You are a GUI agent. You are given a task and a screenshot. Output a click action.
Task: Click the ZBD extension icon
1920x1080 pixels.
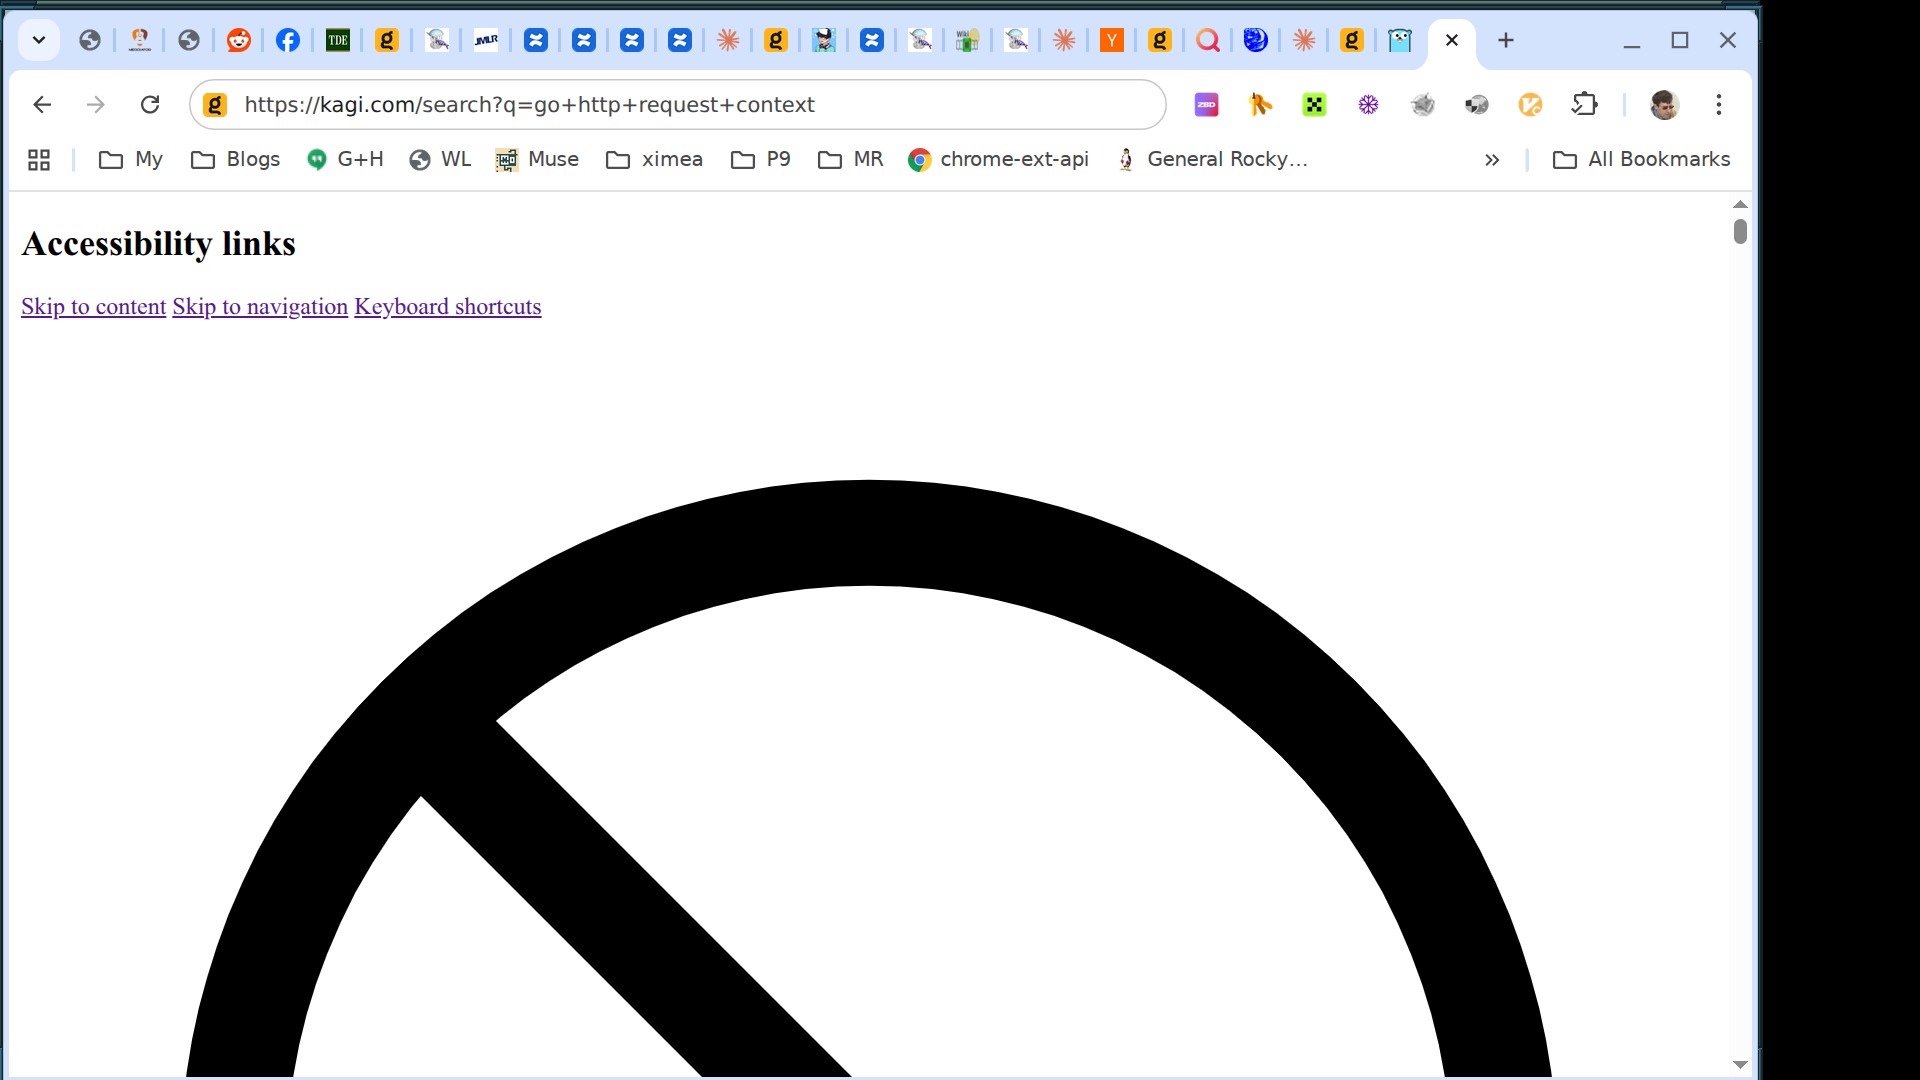coord(1207,105)
